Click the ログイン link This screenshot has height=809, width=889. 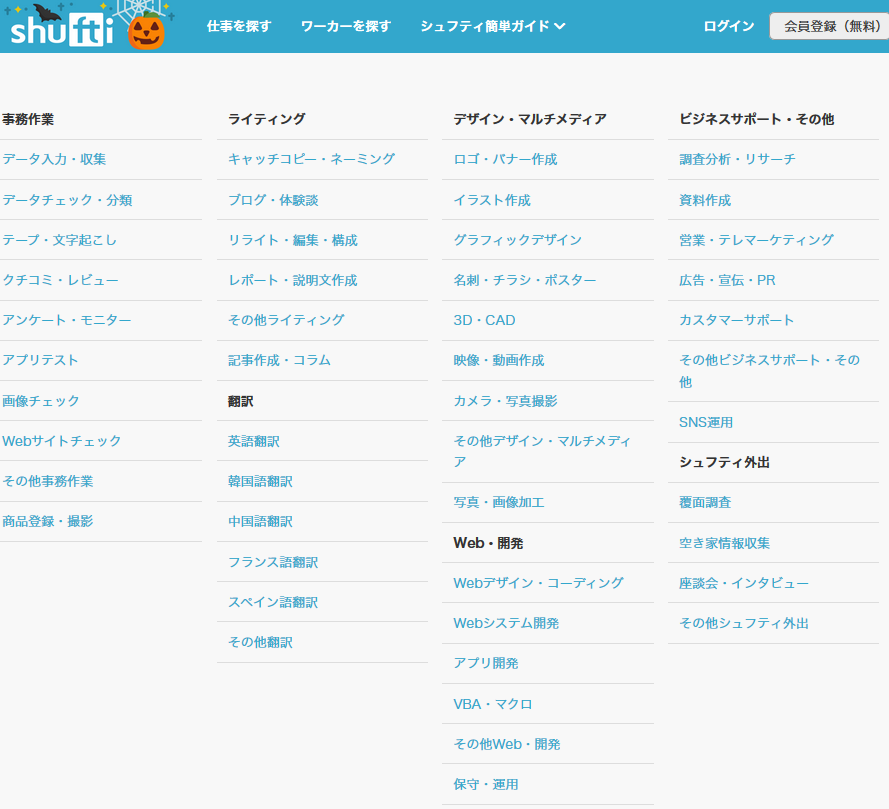[x=729, y=26]
